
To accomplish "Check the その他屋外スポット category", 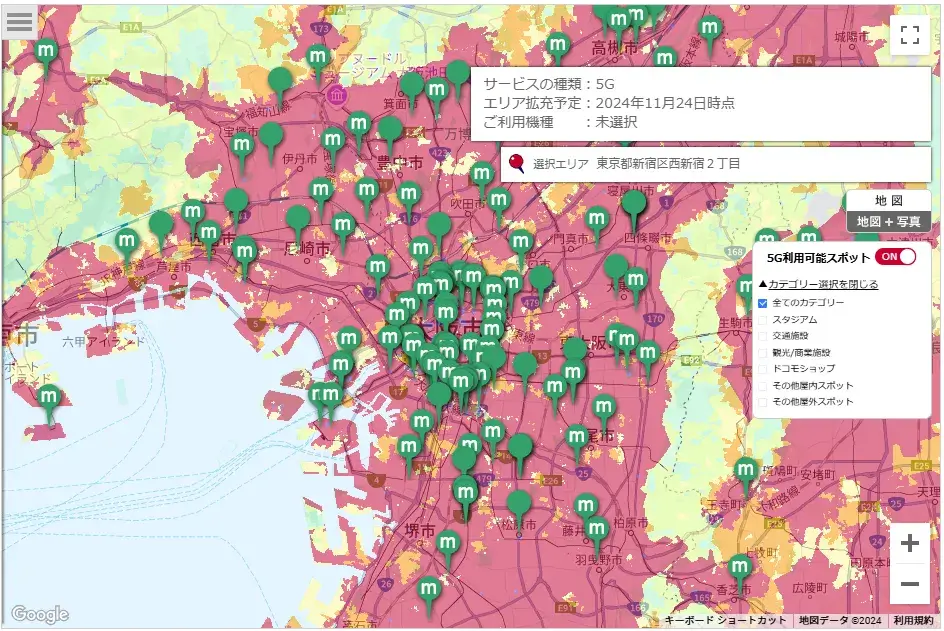I will 763,402.
